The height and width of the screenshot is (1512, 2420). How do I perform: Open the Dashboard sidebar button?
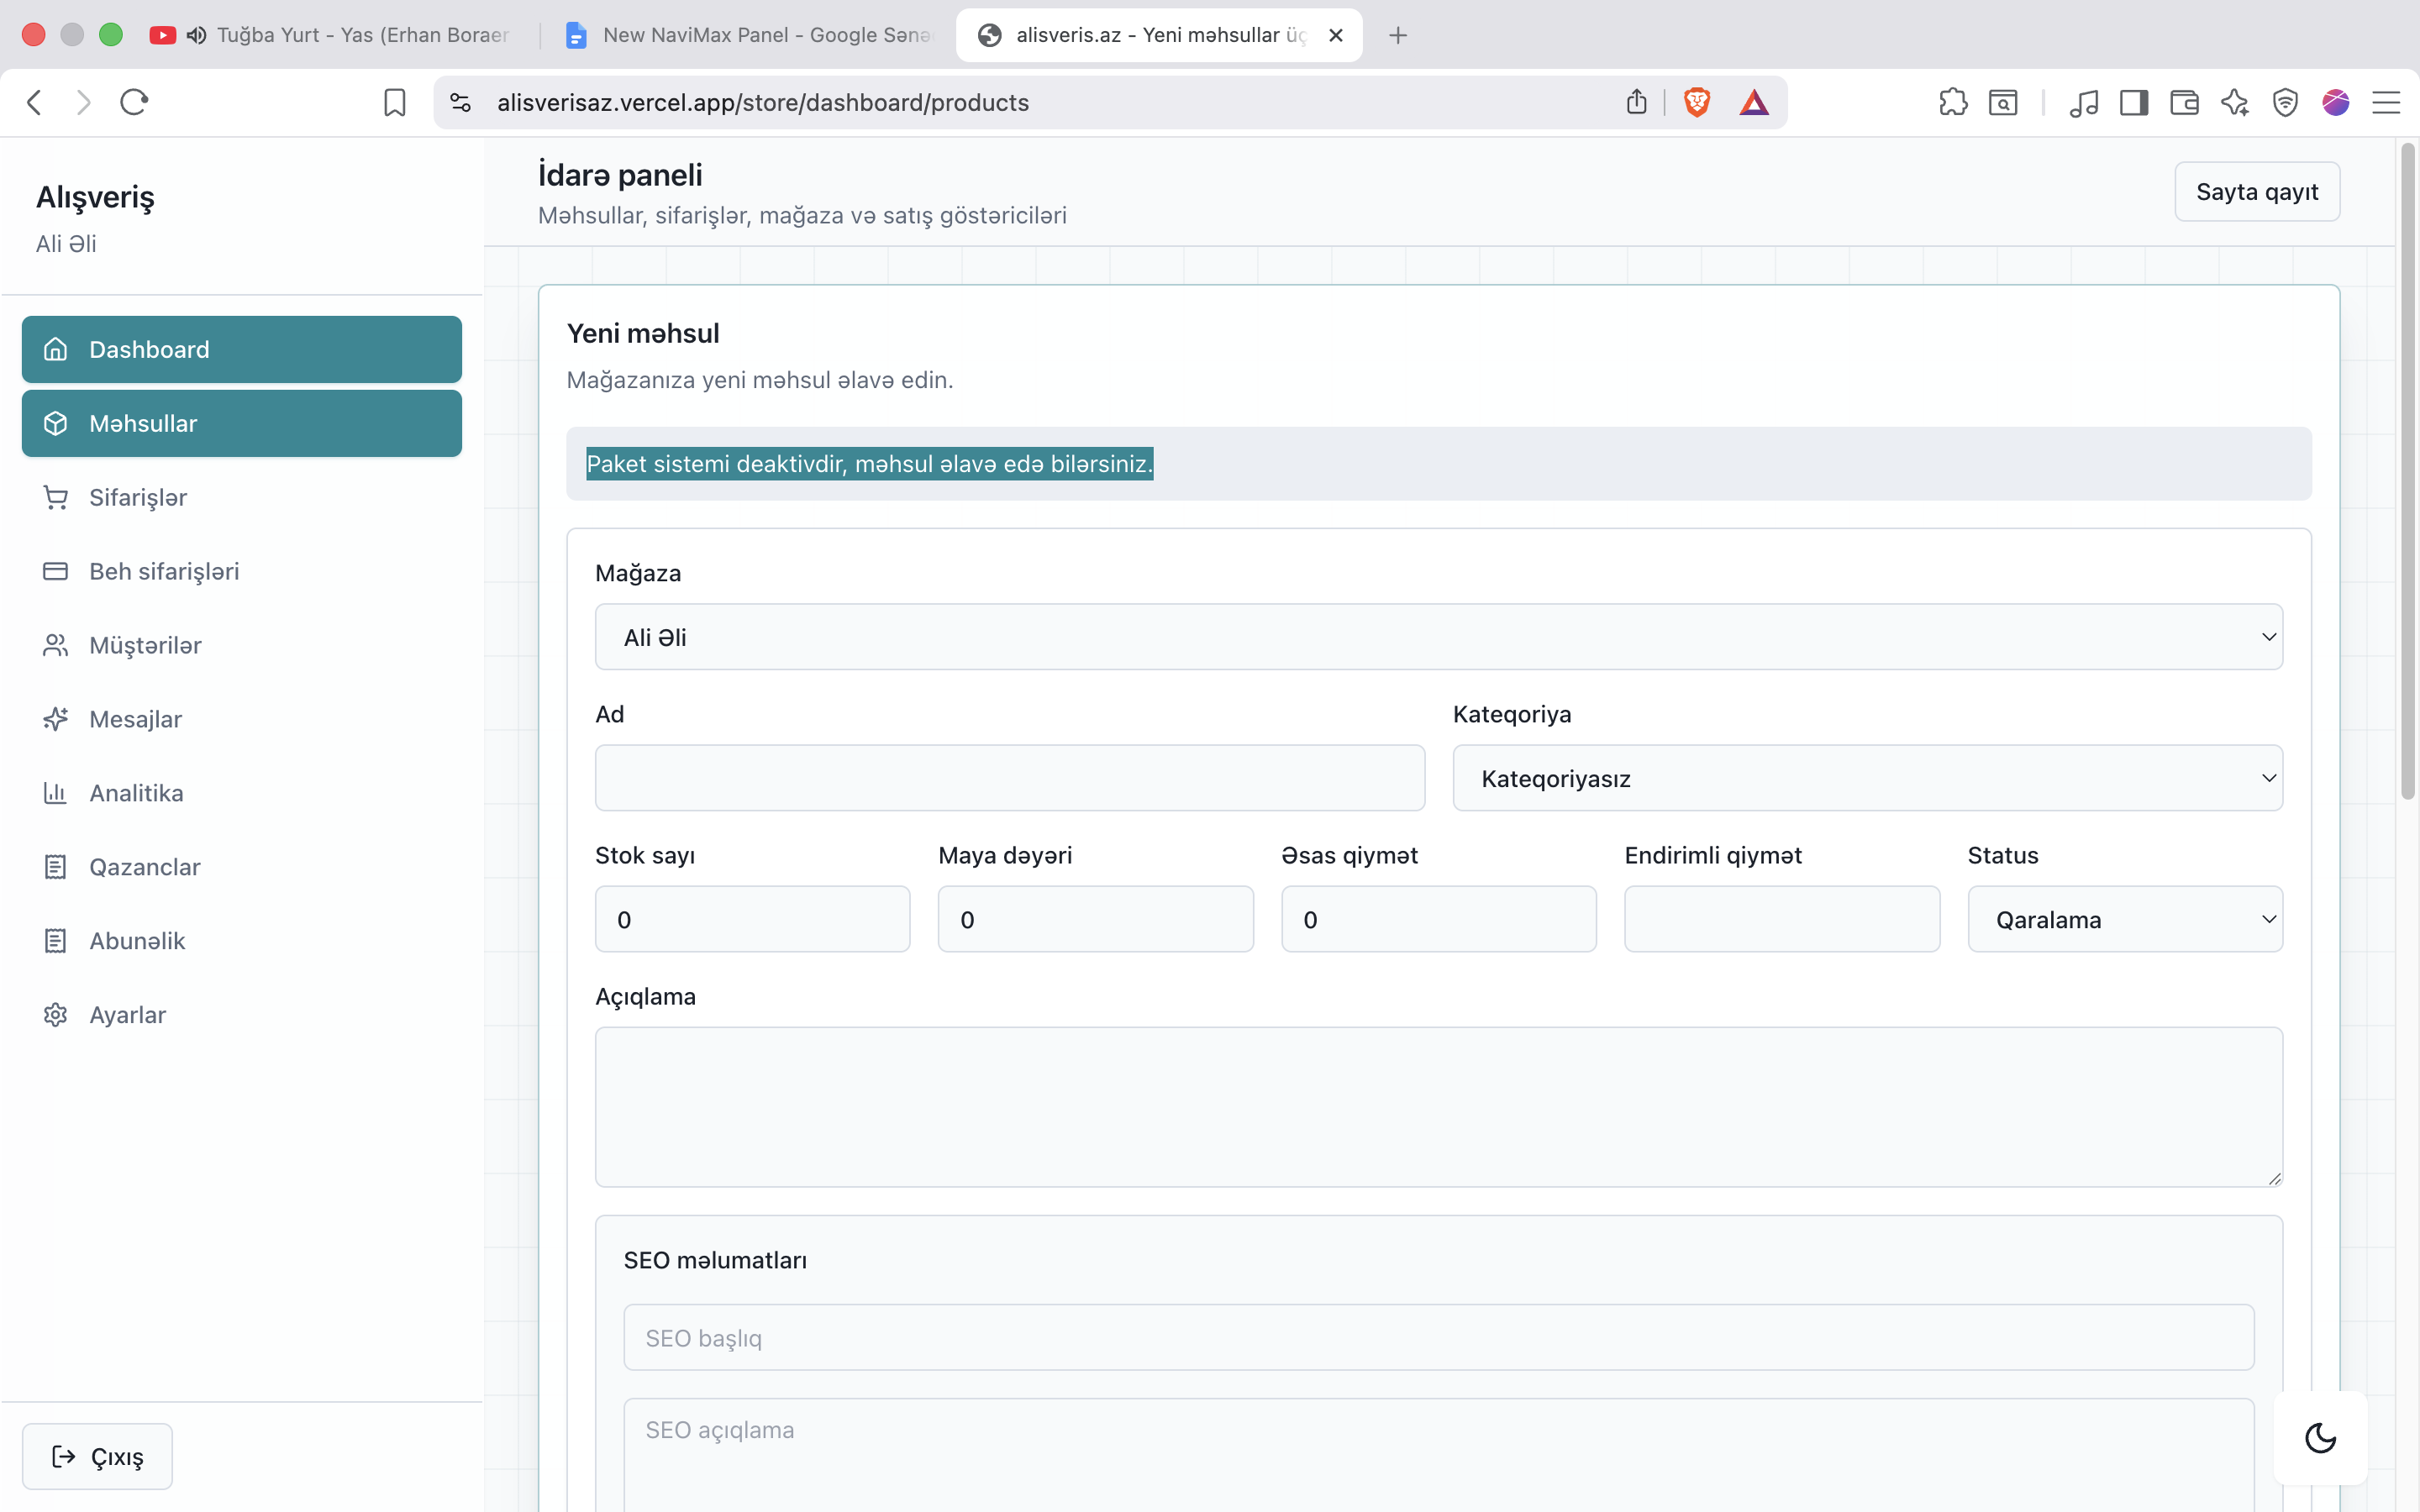click(x=242, y=349)
